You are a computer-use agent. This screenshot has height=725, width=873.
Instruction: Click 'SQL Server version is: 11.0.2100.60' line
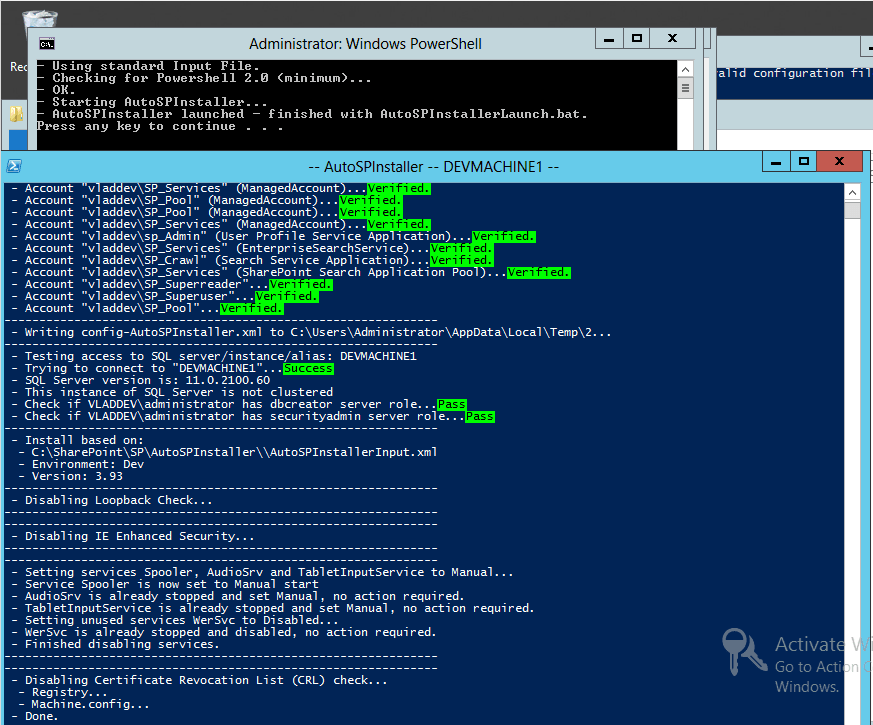(x=141, y=380)
